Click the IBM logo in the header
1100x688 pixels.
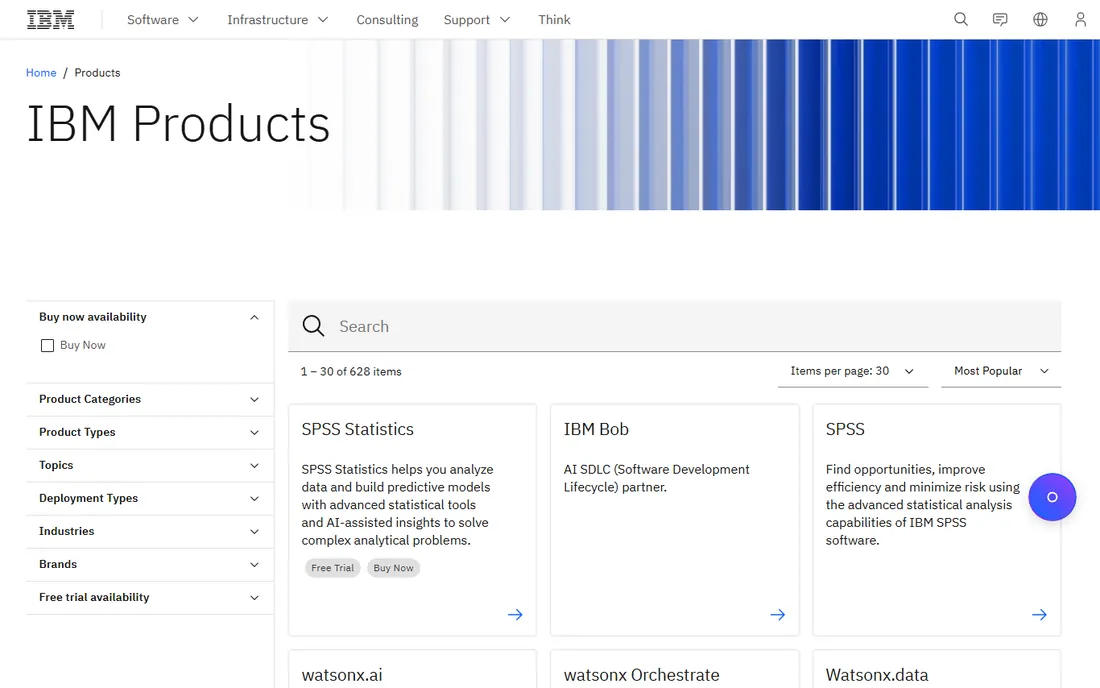(51, 20)
